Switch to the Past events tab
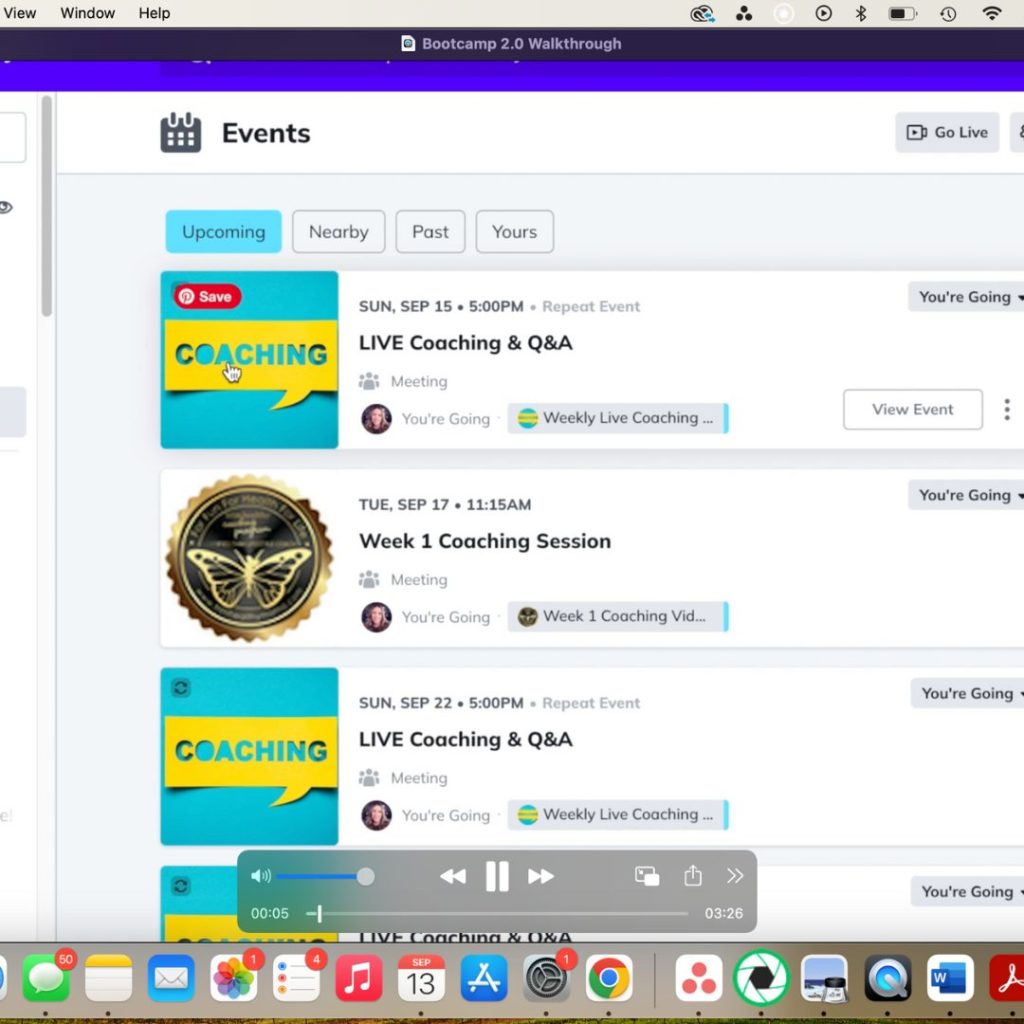 point(430,232)
